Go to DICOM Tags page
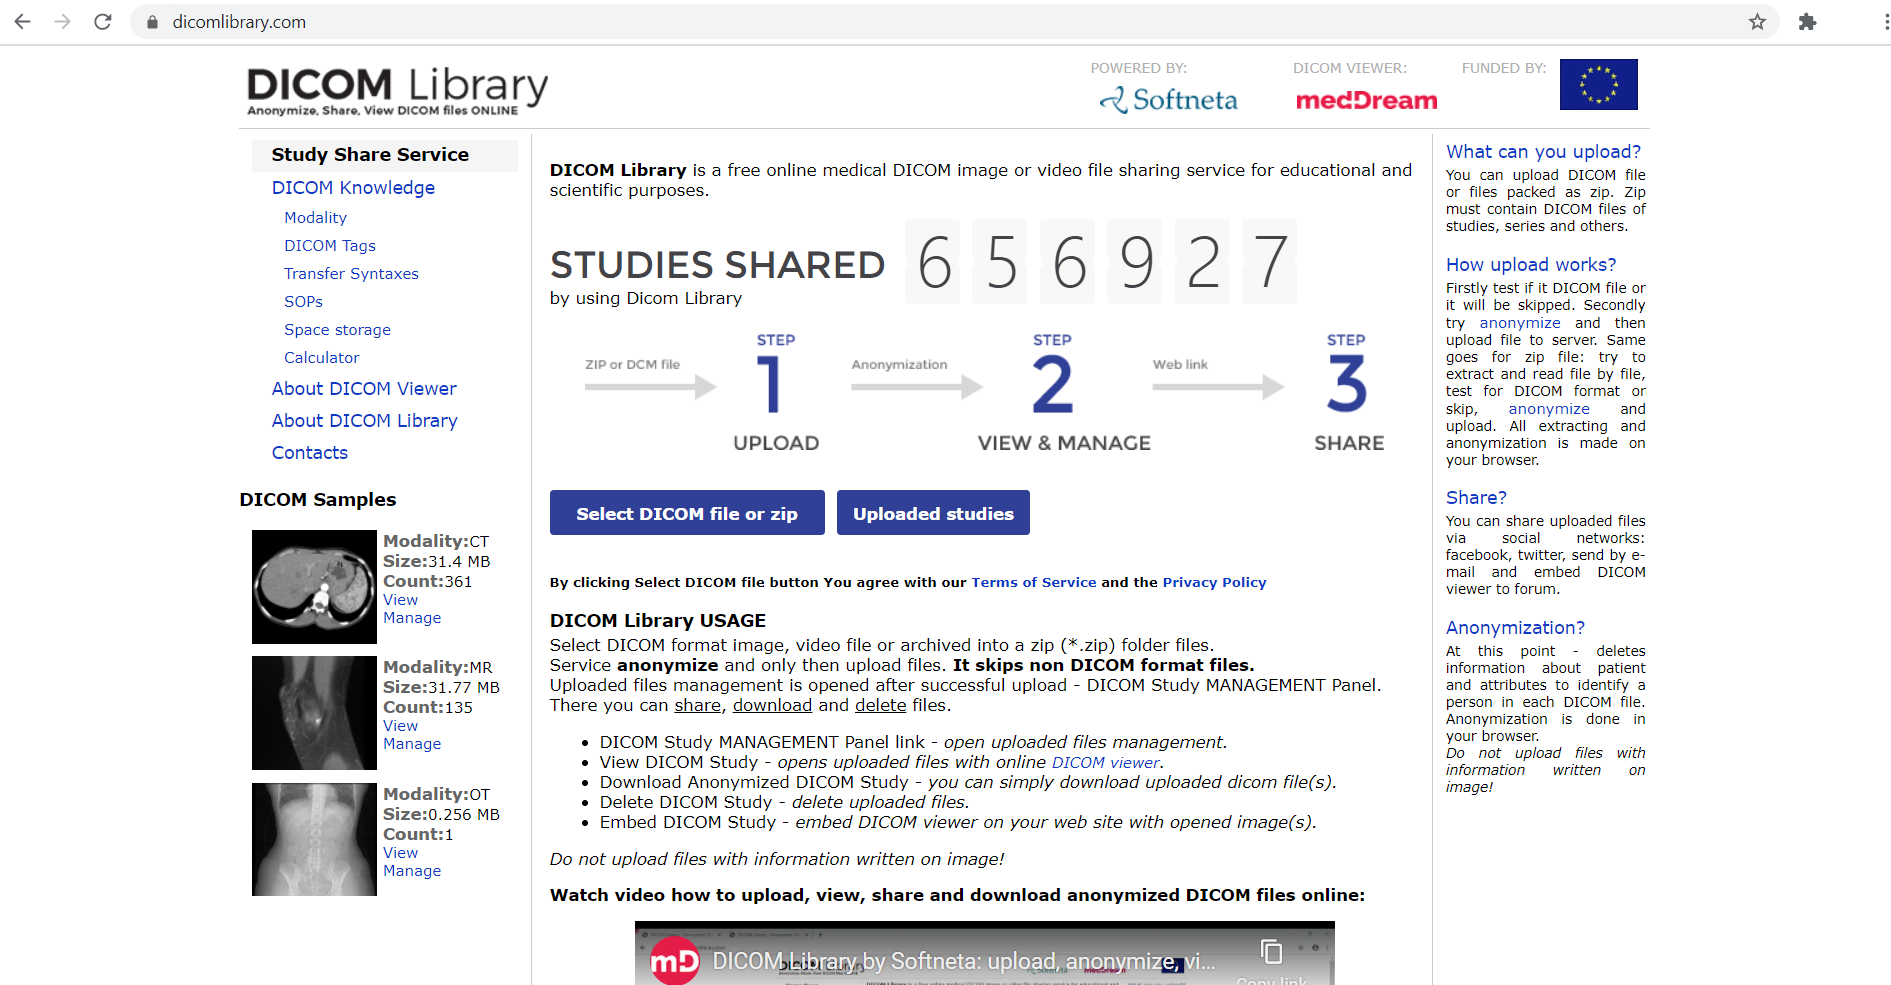The width and height of the screenshot is (1891, 985). pos(330,246)
